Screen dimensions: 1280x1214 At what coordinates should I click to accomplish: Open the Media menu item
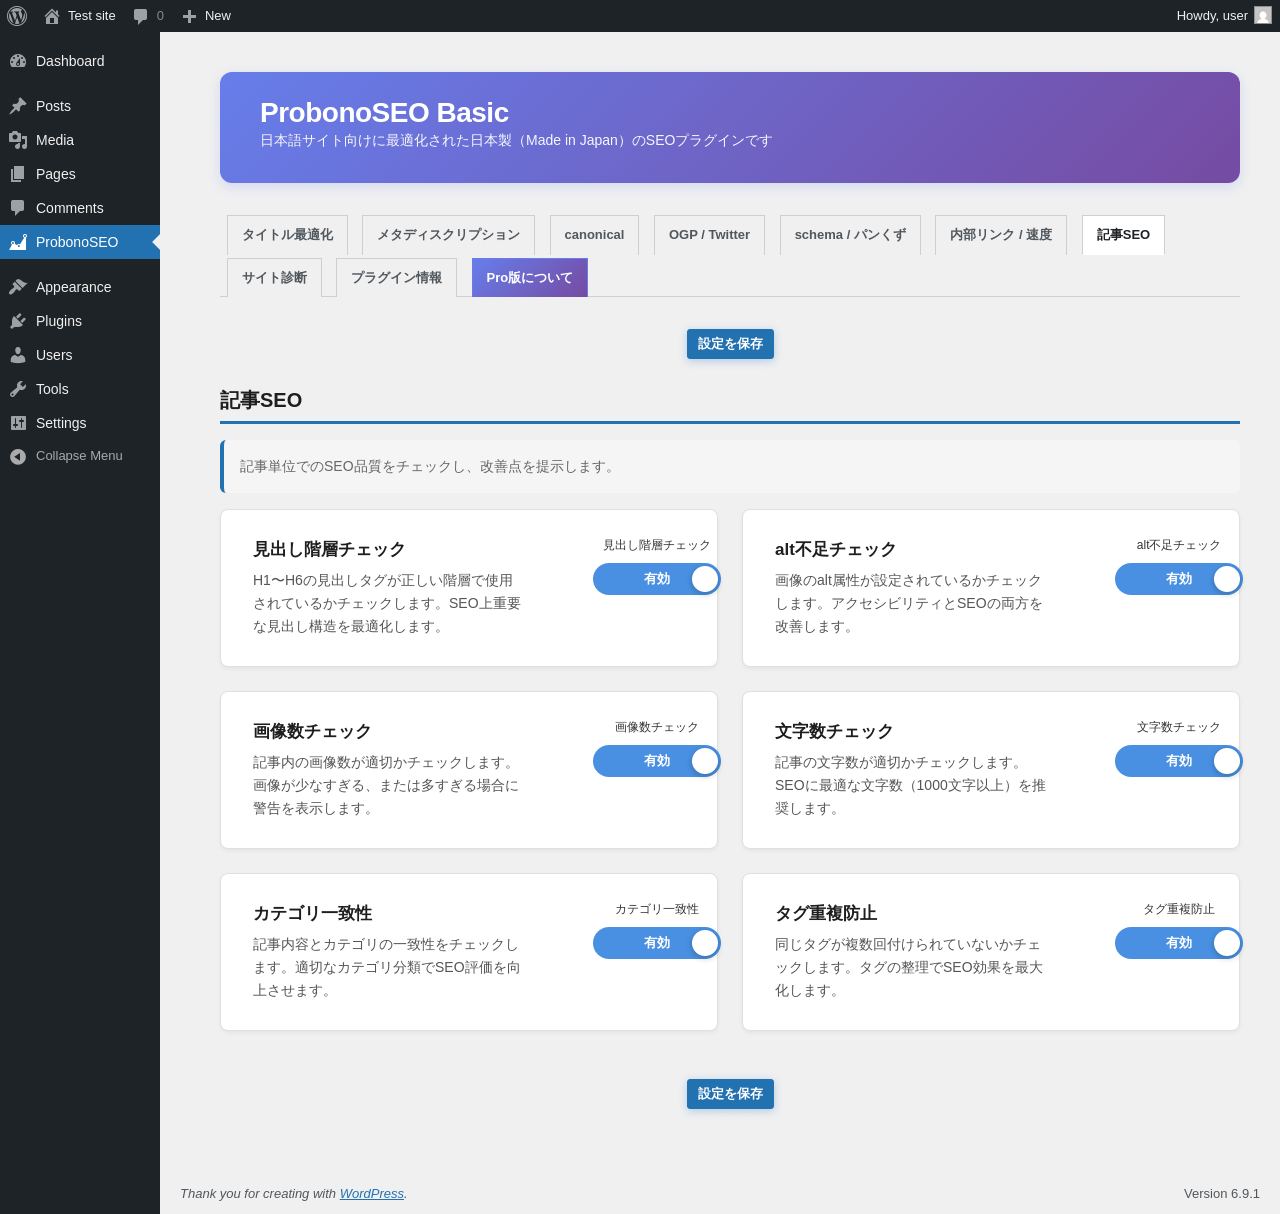[80, 140]
